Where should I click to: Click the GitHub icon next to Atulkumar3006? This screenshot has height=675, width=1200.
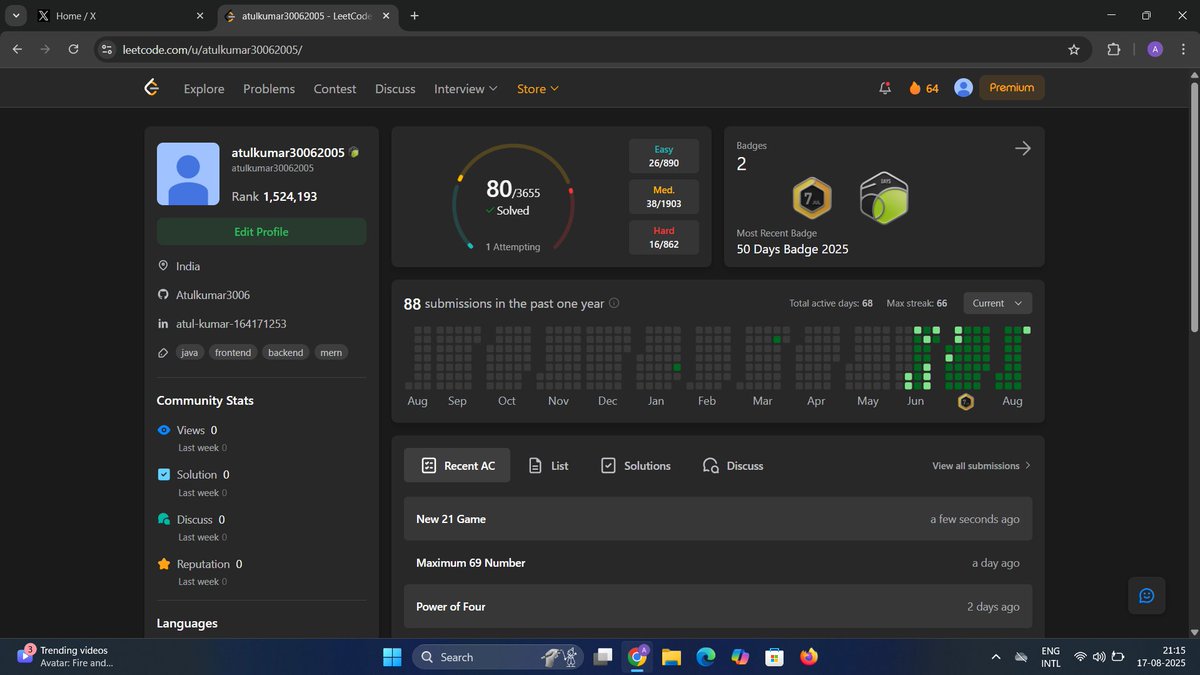[x=164, y=295]
